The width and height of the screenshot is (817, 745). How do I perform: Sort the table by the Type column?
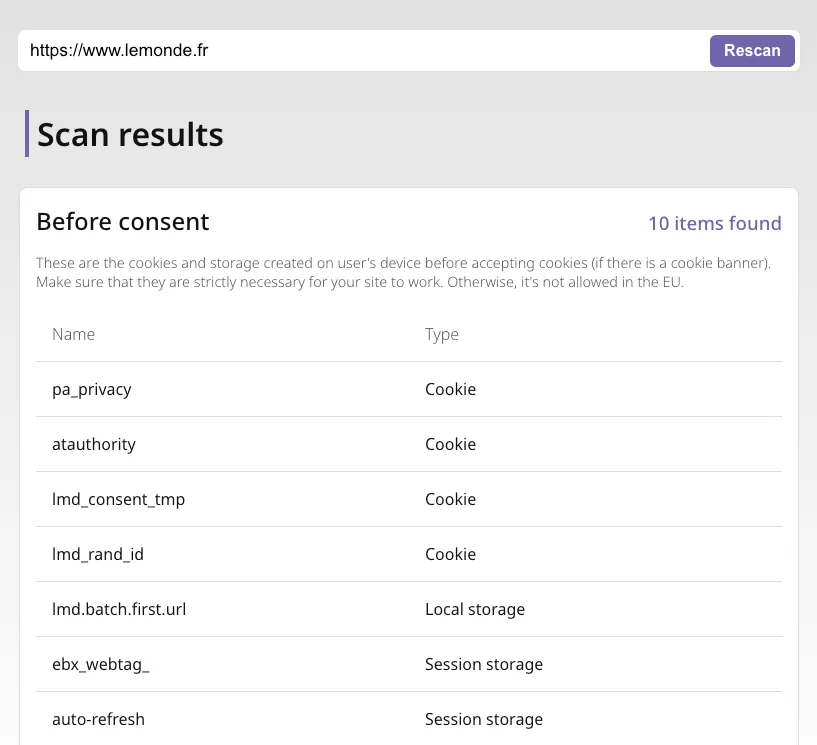pos(441,334)
